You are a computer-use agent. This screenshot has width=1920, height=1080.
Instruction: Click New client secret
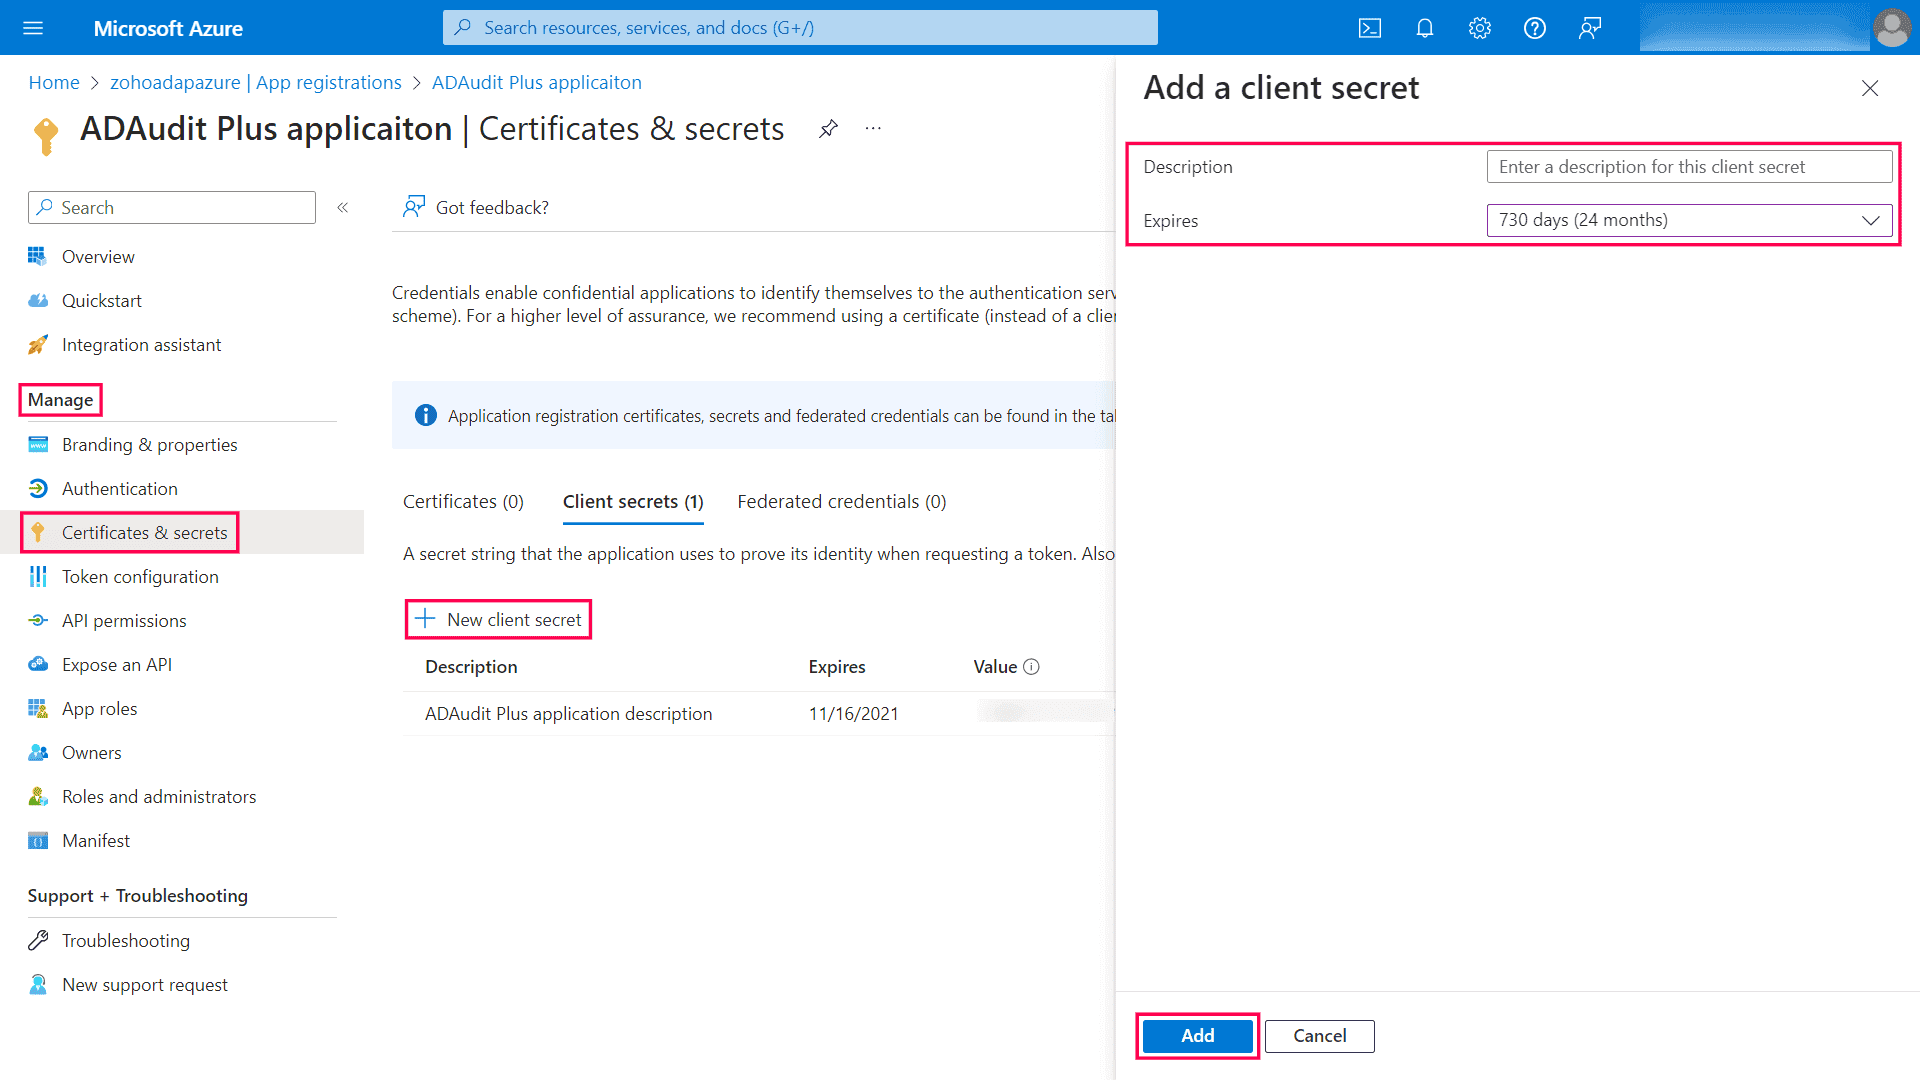[498, 619]
